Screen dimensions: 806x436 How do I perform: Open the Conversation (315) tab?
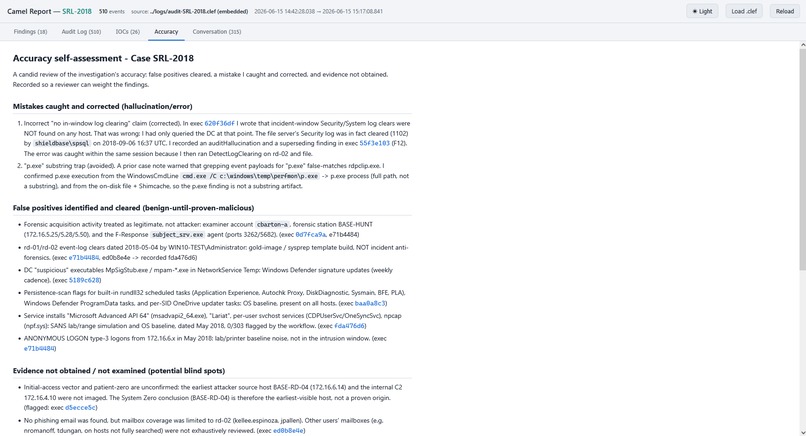(x=216, y=32)
